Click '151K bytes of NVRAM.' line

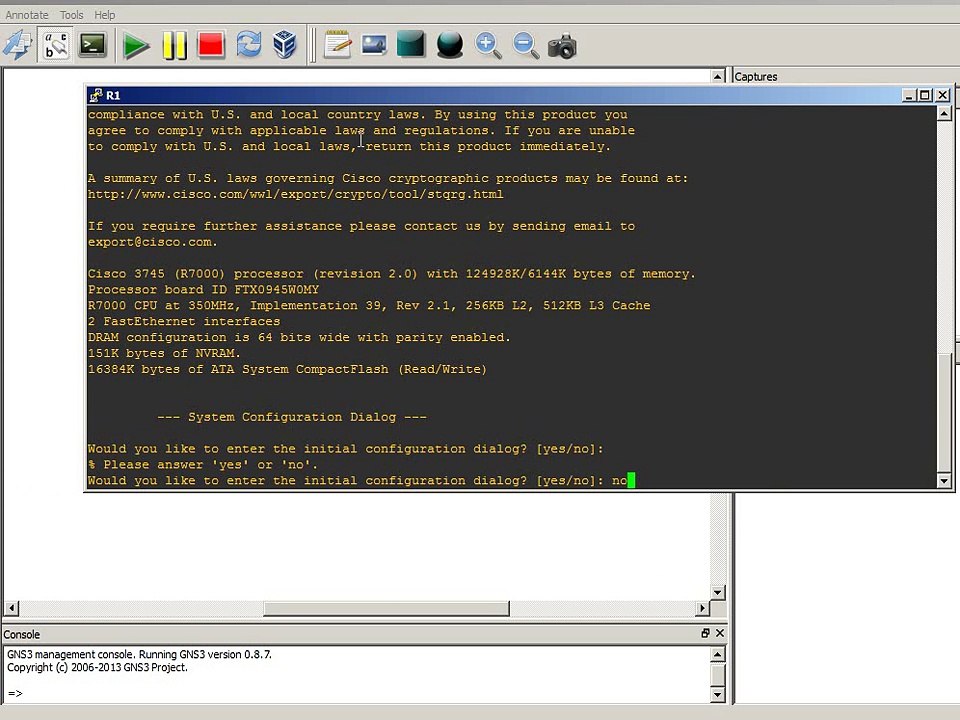point(164,353)
